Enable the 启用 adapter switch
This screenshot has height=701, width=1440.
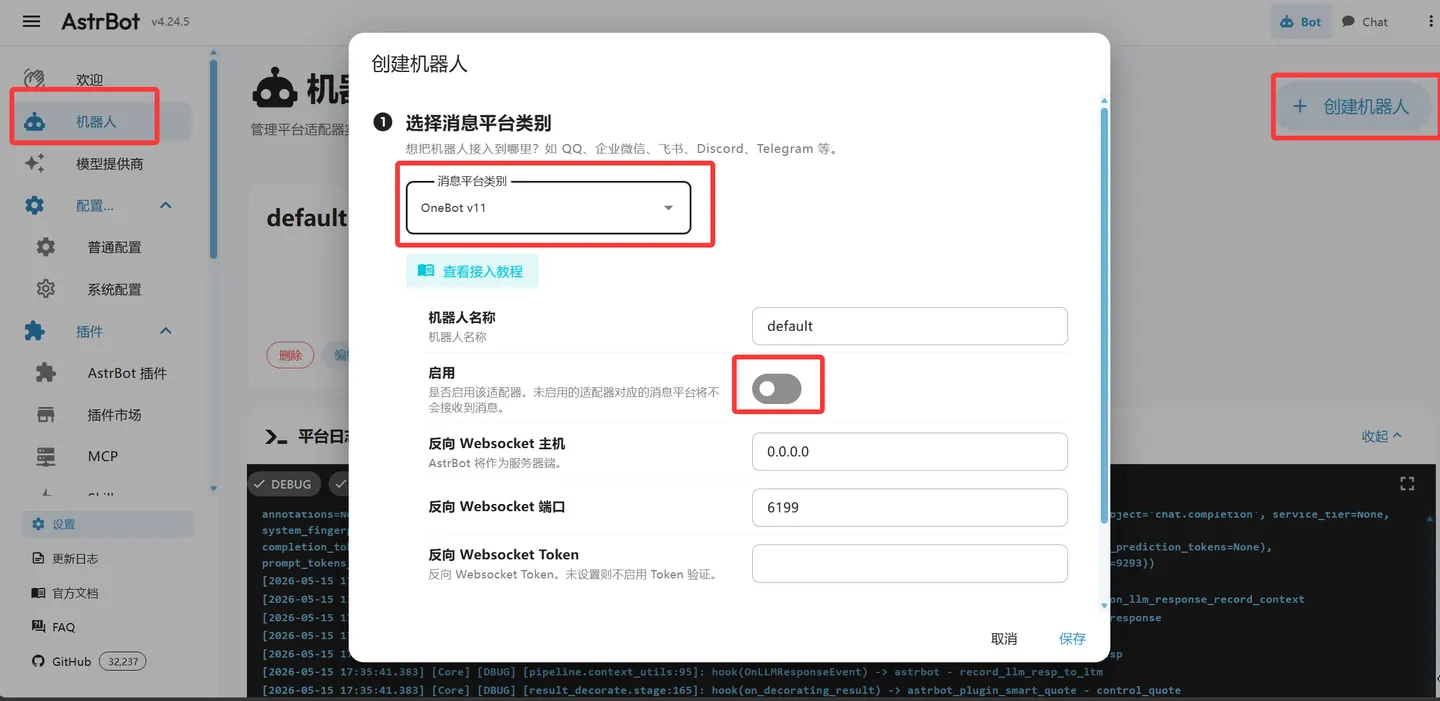pos(777,389)
